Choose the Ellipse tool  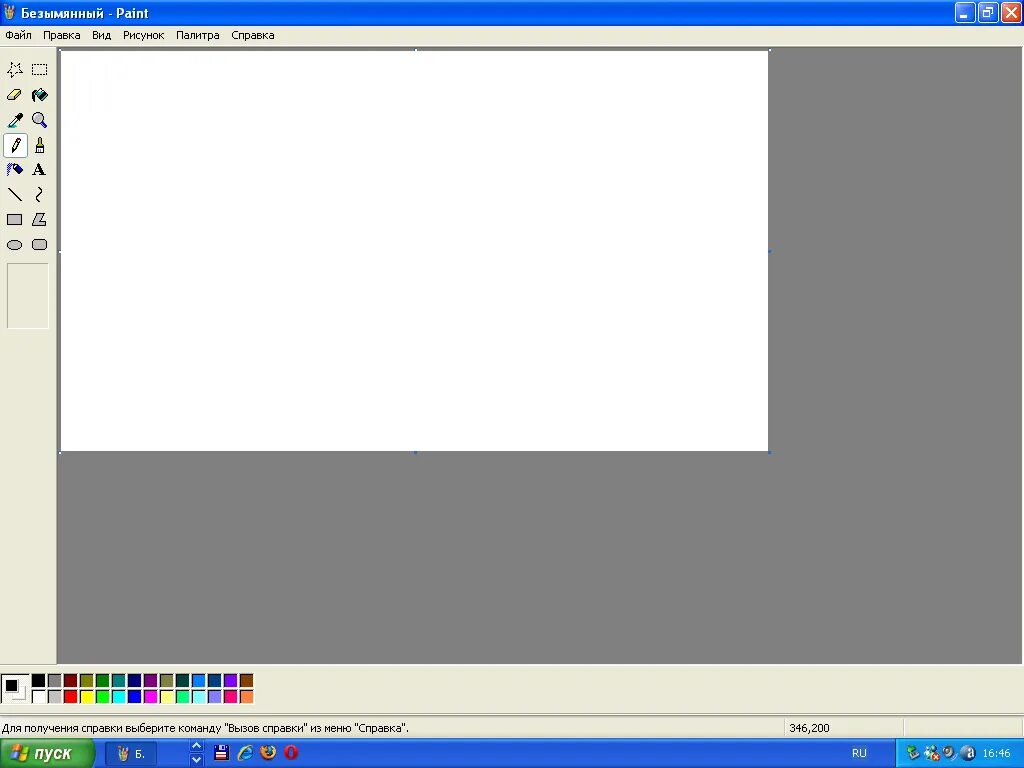[15, 245]
